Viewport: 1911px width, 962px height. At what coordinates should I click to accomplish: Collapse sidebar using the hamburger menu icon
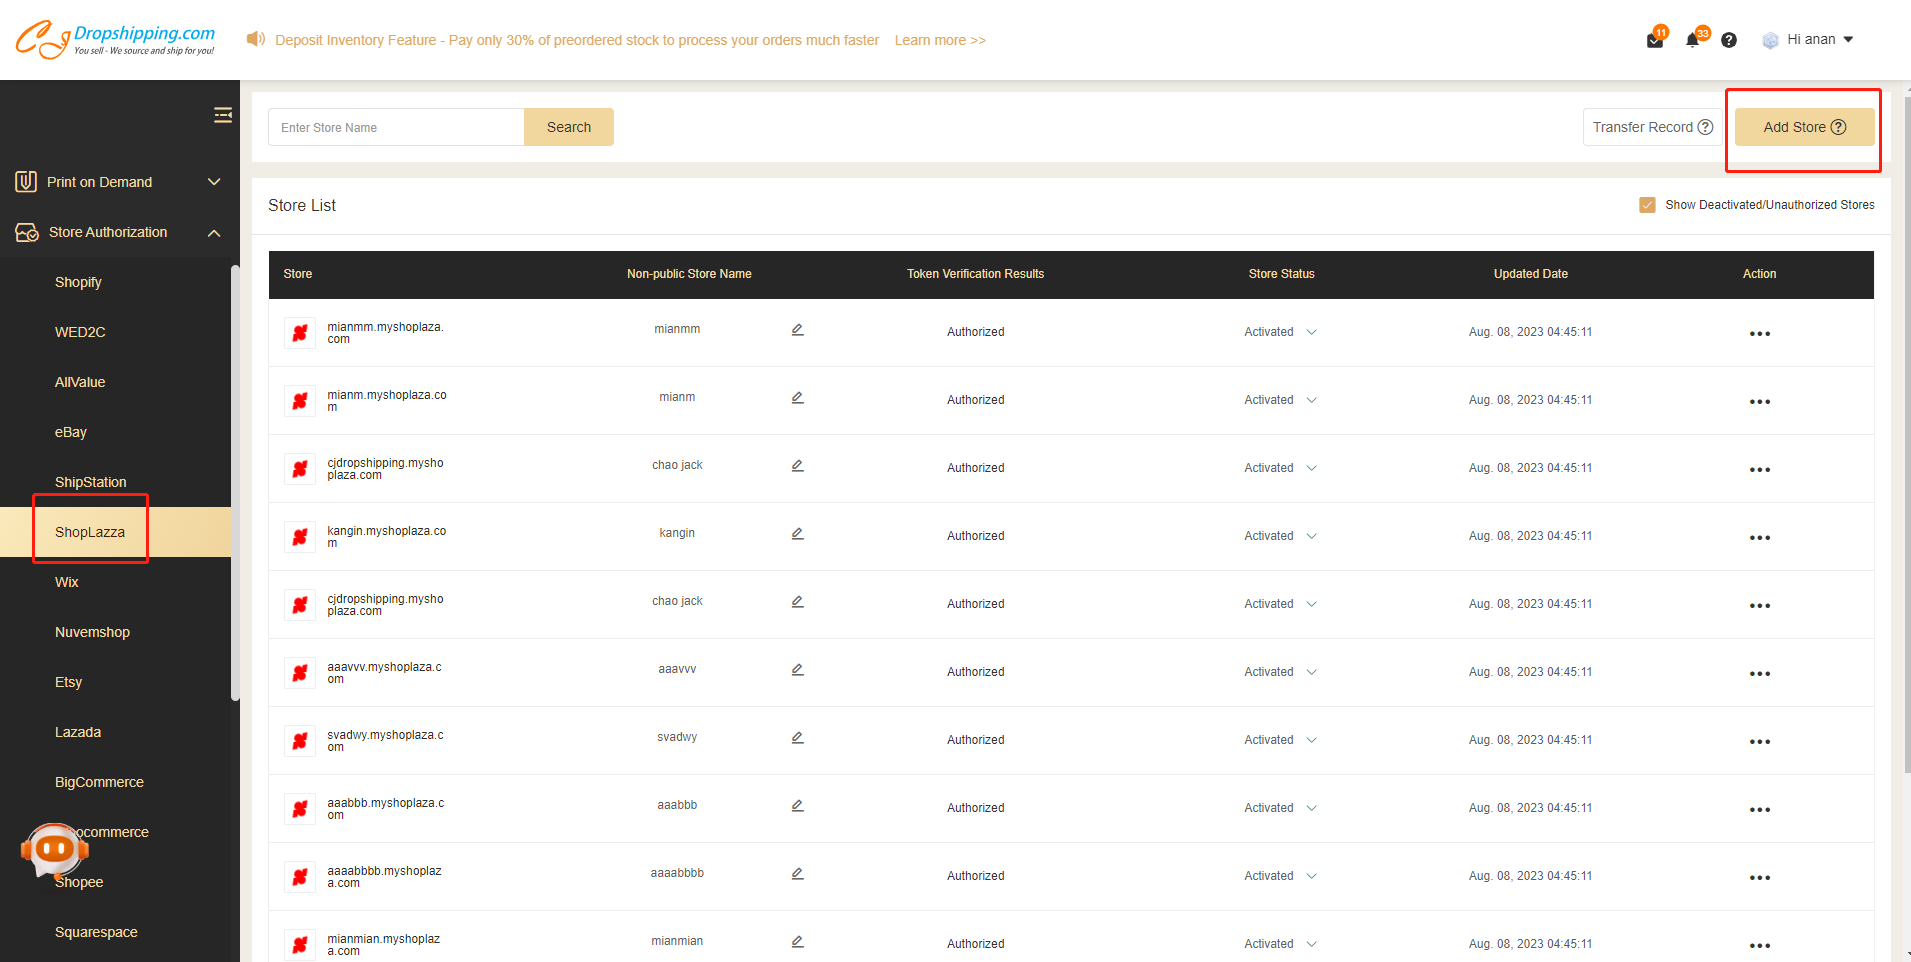(x=223, y=116)
